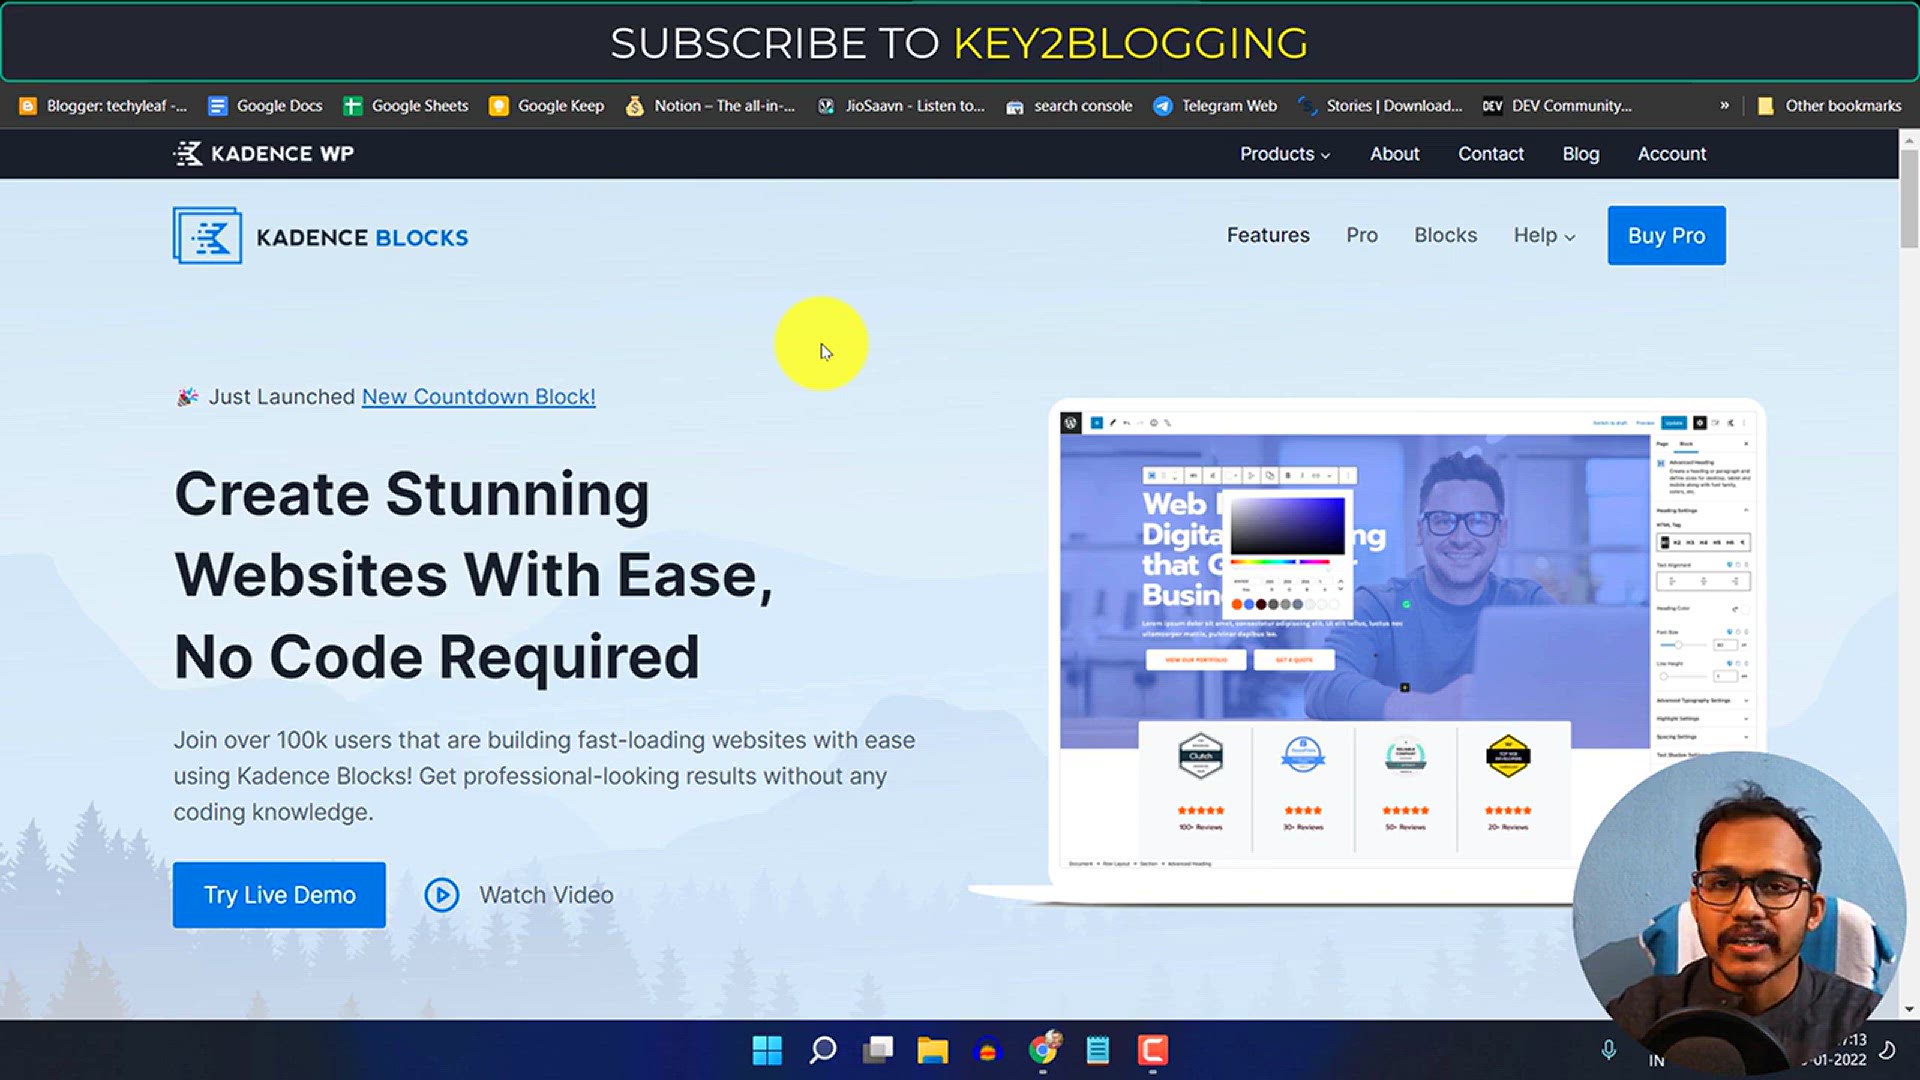Image resolution: width=1920 pixels, height=1080 pixels.
Task: Click the Kadence Blocks logo
Action: pos(320,236)
